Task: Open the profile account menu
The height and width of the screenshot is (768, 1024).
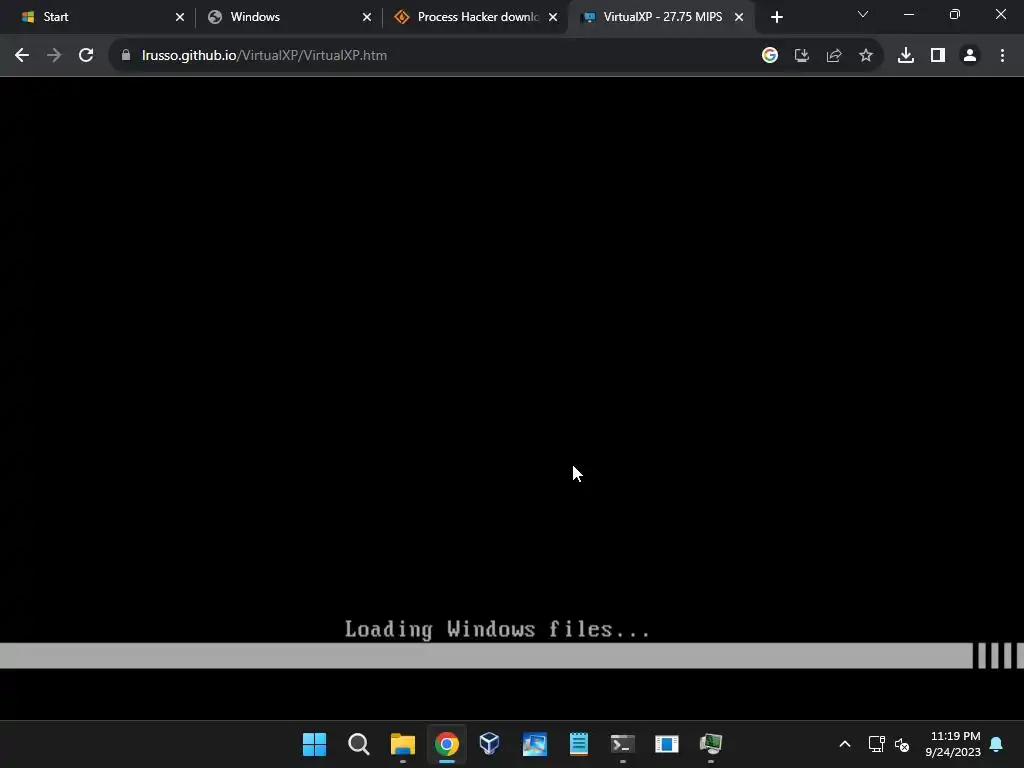Action: pos(970,56)
